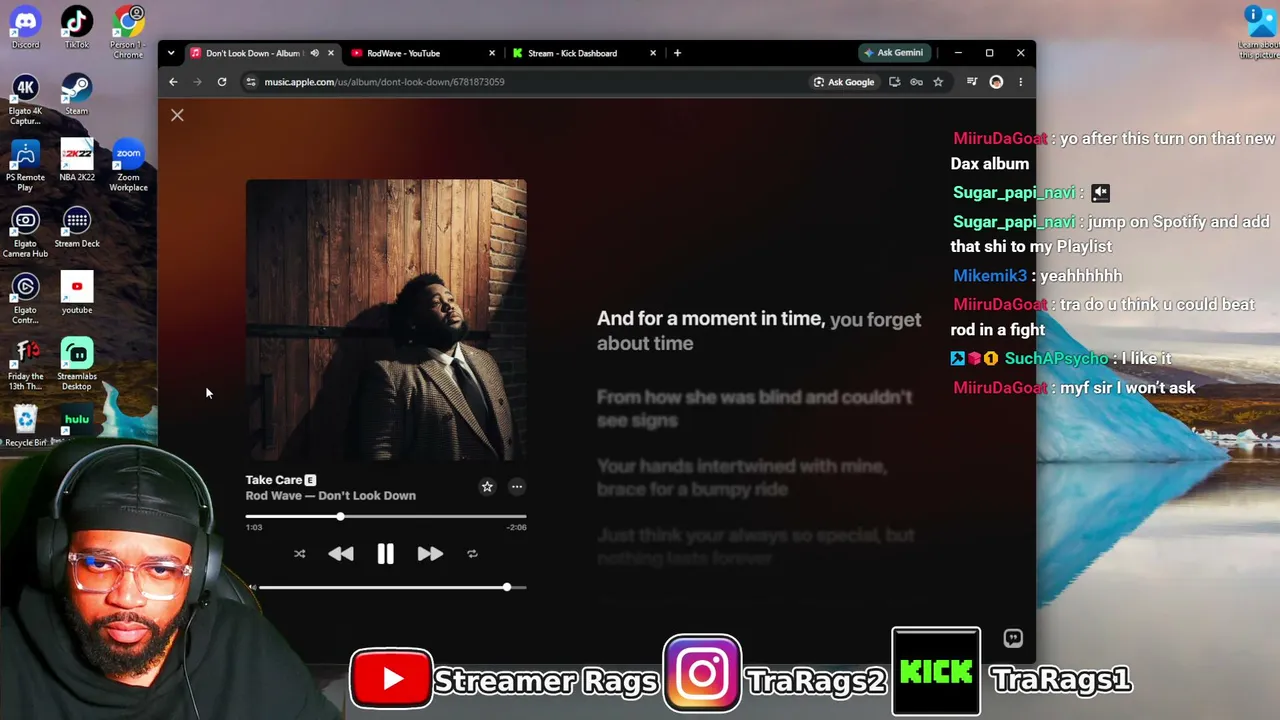Open the browser media controls
Screen dimensions: 1280x720
[971, 82]
